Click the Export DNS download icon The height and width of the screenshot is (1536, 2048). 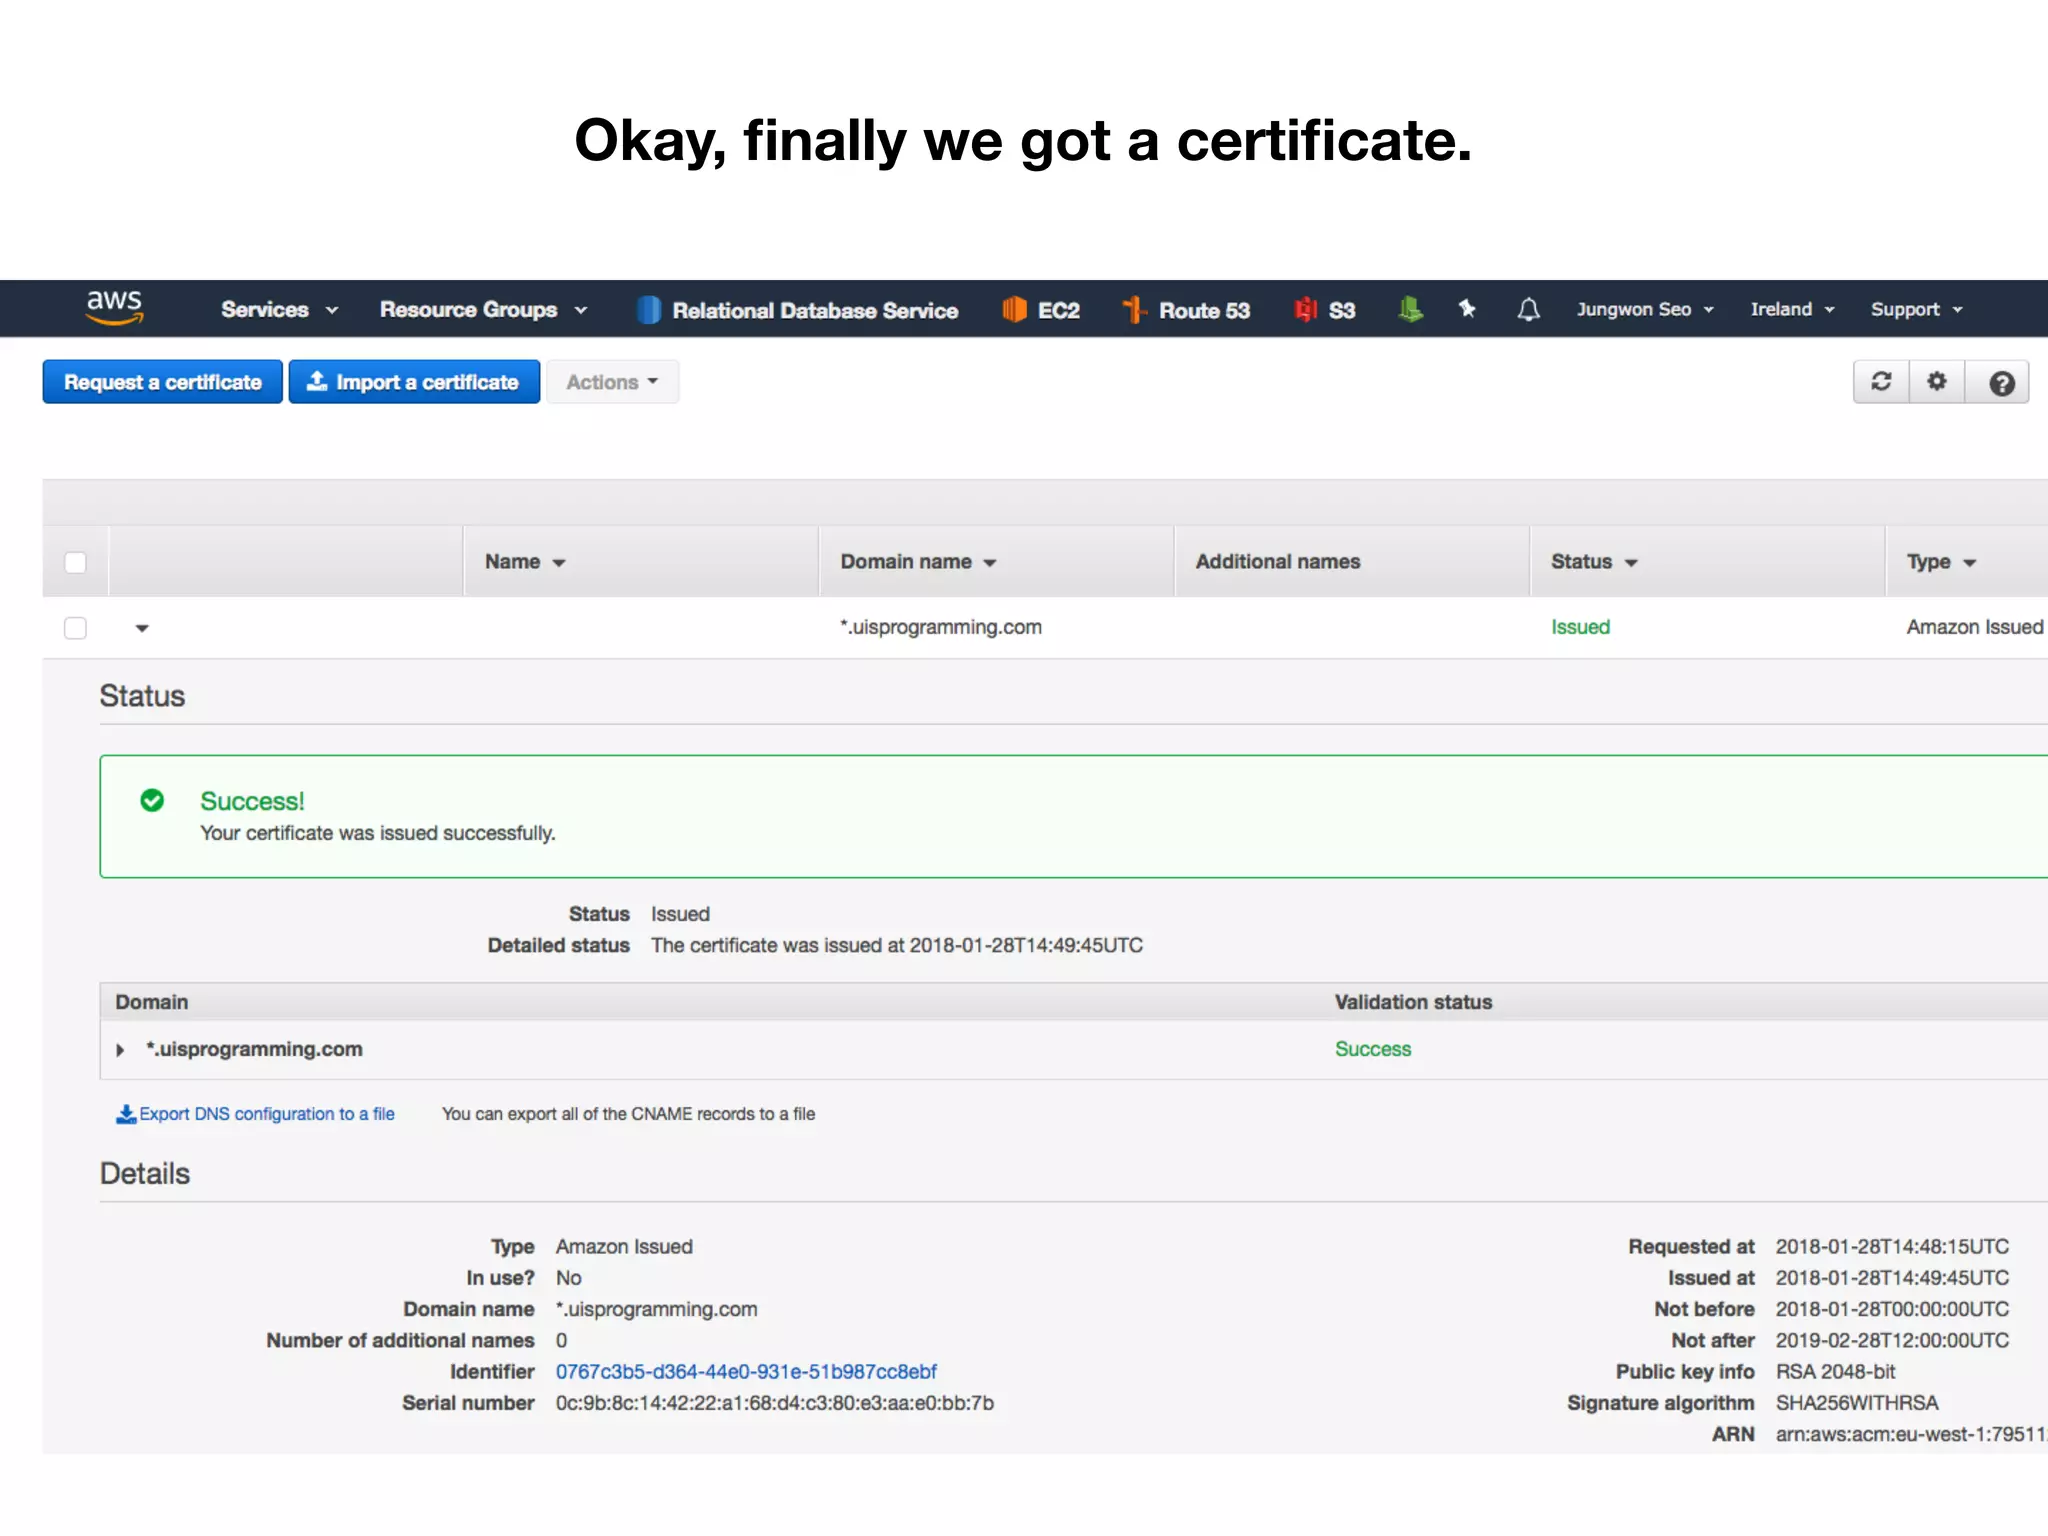pyautogui.click(x=126, y=1114)
